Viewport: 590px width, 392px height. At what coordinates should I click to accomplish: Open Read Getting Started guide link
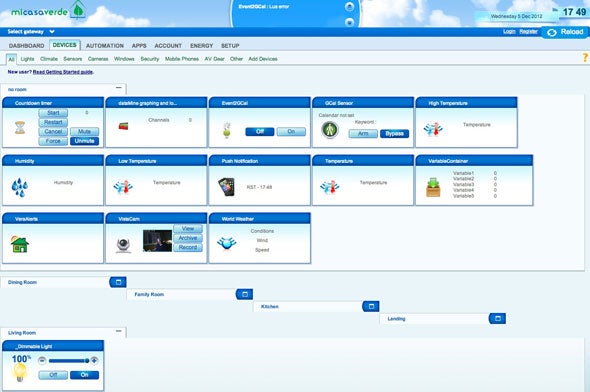click(x=63, y=72)
